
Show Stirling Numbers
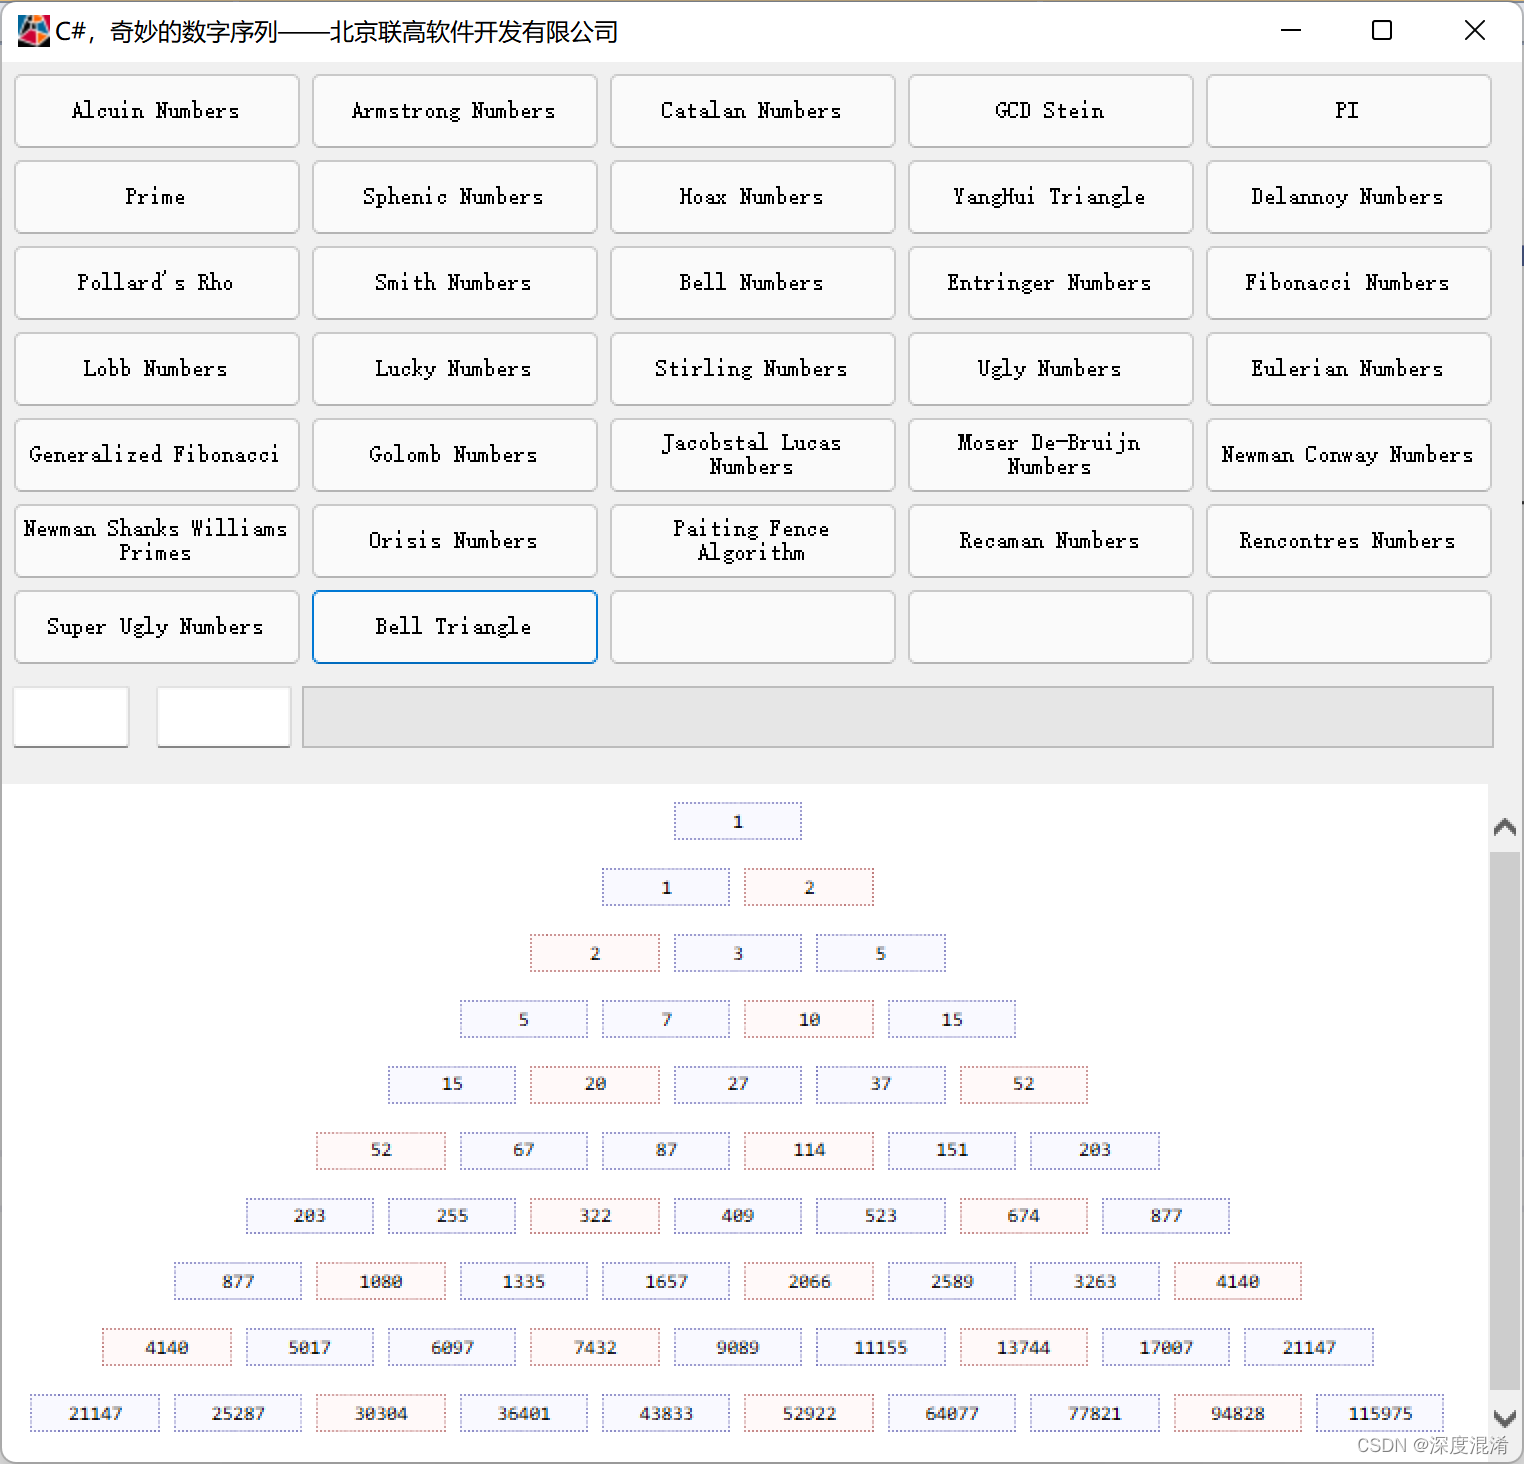point(753,369)
